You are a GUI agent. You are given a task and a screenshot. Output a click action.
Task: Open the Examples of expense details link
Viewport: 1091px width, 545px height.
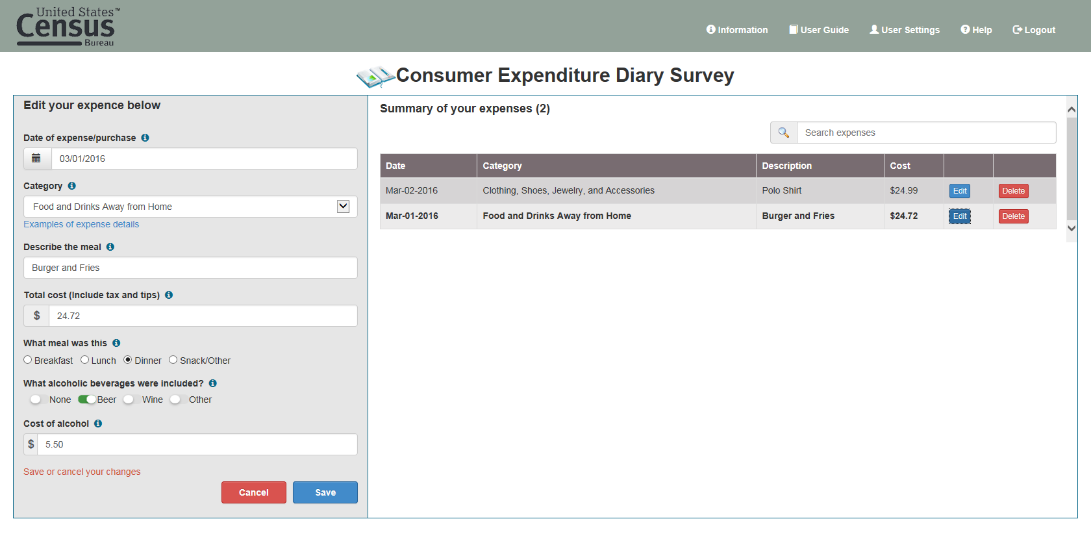click(x=81, y=224)
